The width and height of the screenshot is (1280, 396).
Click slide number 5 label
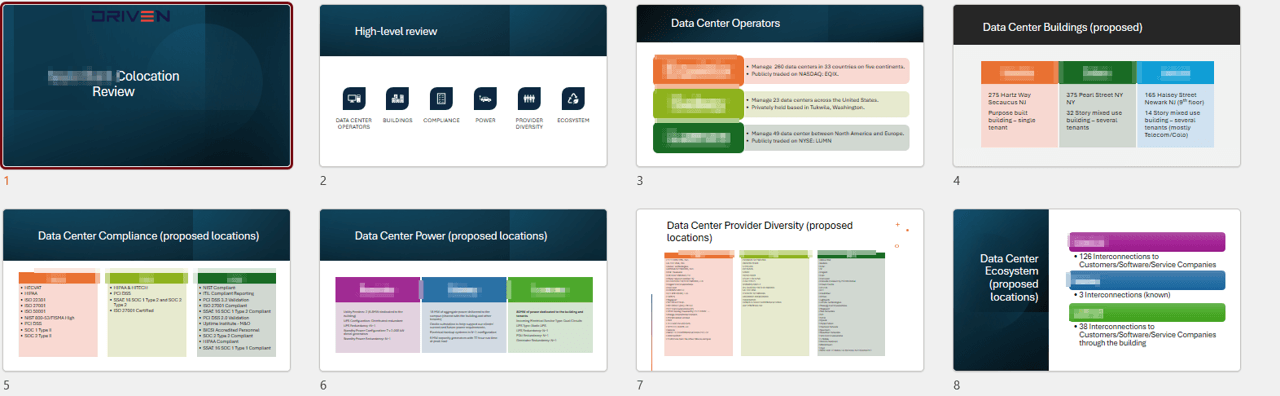pos(7,385)
